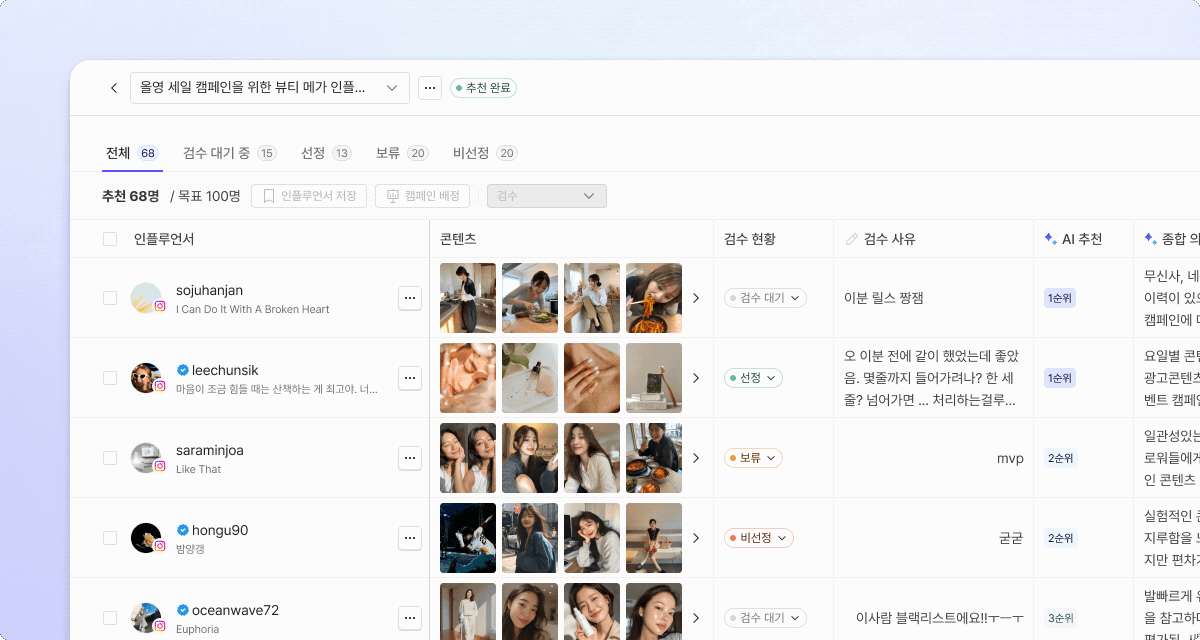Open the more menu for sojuhanjan

coord(410,298)
